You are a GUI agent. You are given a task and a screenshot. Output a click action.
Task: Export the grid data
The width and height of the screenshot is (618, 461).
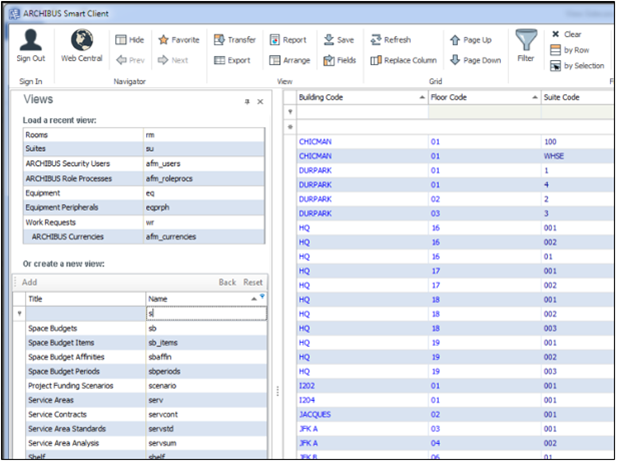pyautogui.click(x=232, y=60)
